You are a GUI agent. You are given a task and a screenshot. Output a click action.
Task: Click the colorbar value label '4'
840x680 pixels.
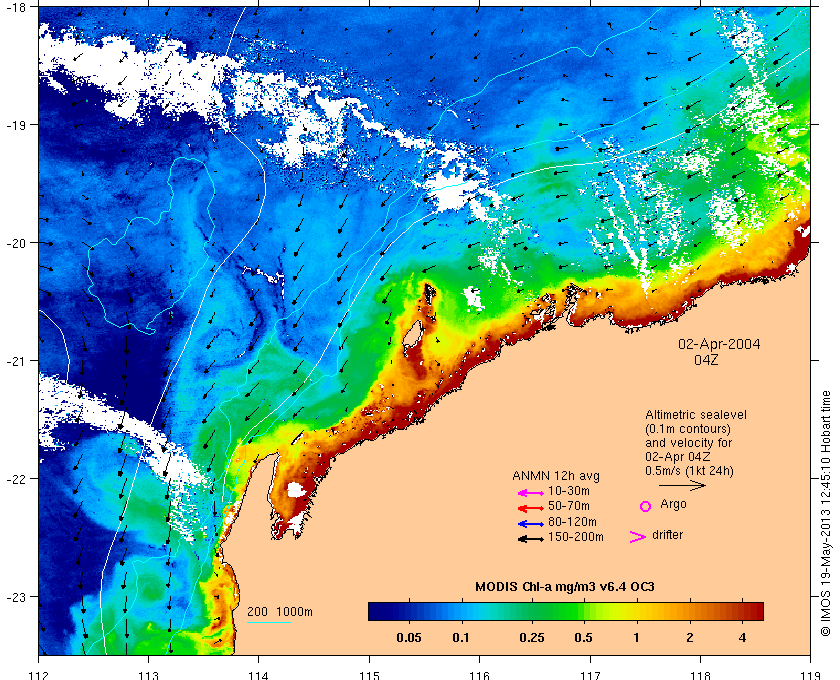pos(742,638)
